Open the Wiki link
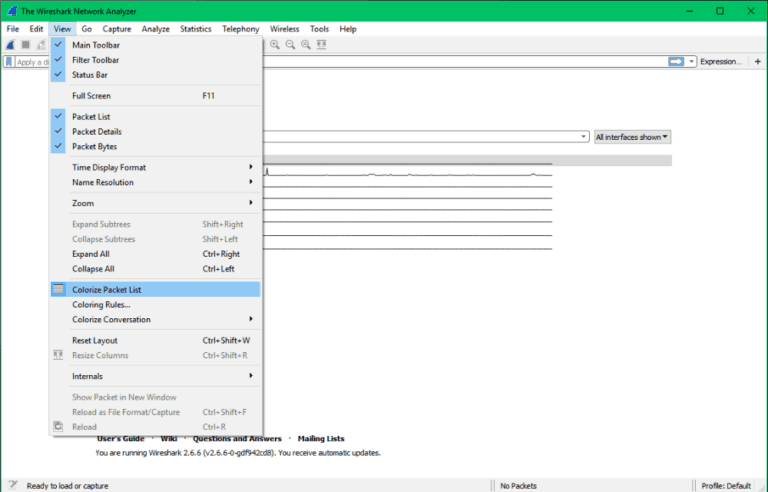Image resolution: width=768 pixels, height=492 pixels. point(168,439)
